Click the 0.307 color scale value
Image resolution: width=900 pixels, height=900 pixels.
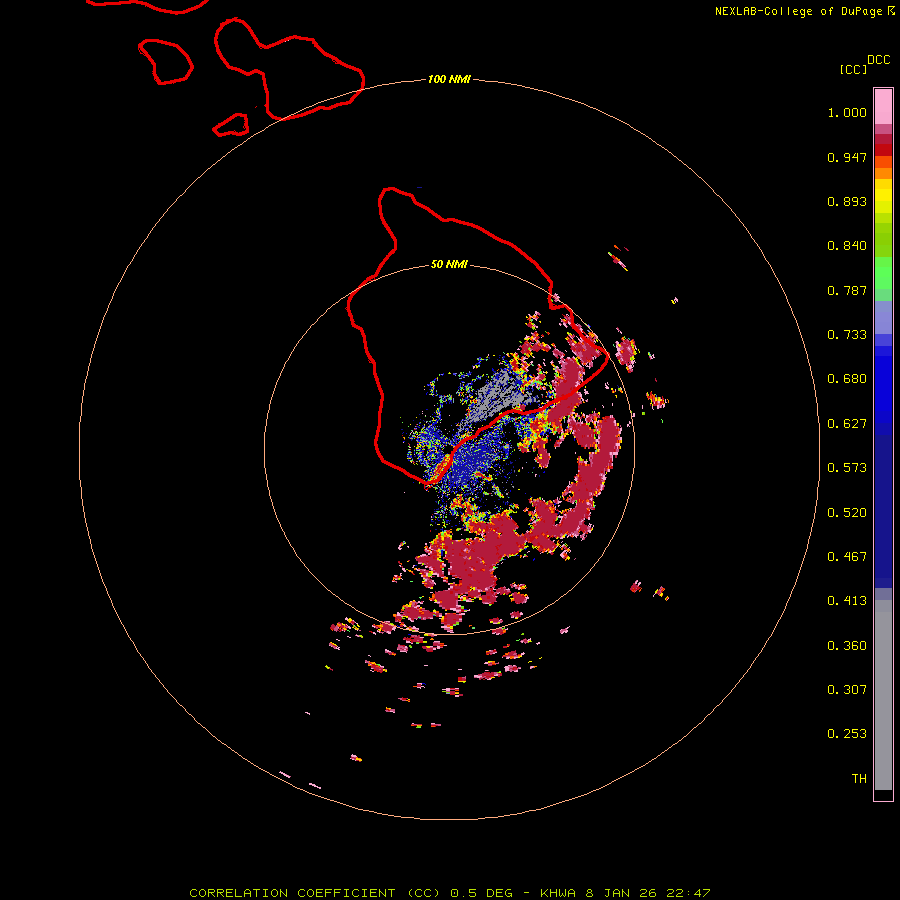tap(847, 690)
